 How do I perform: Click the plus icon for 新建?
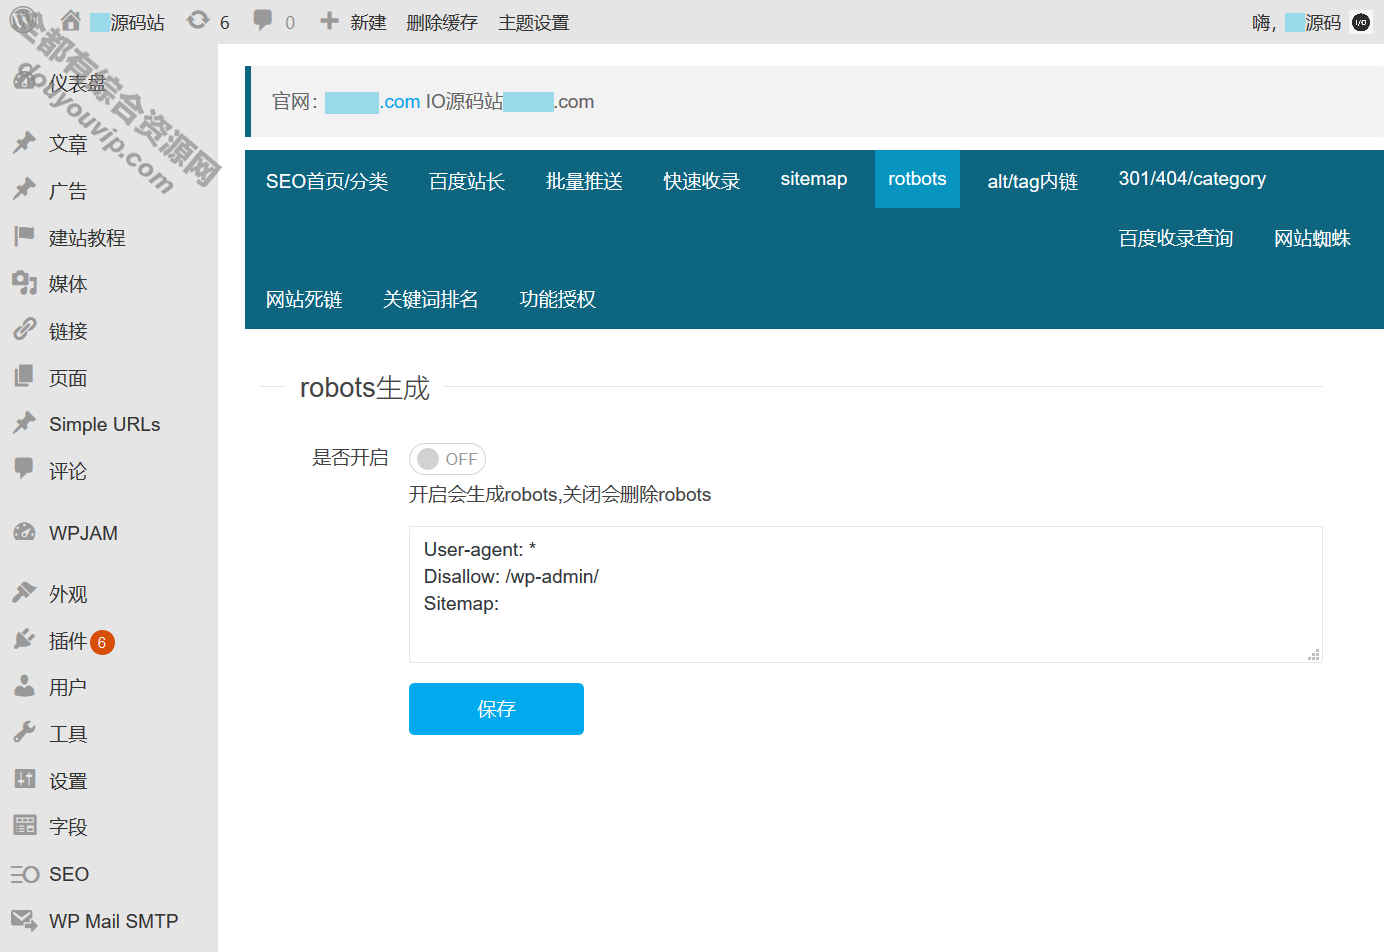(329, 21)
